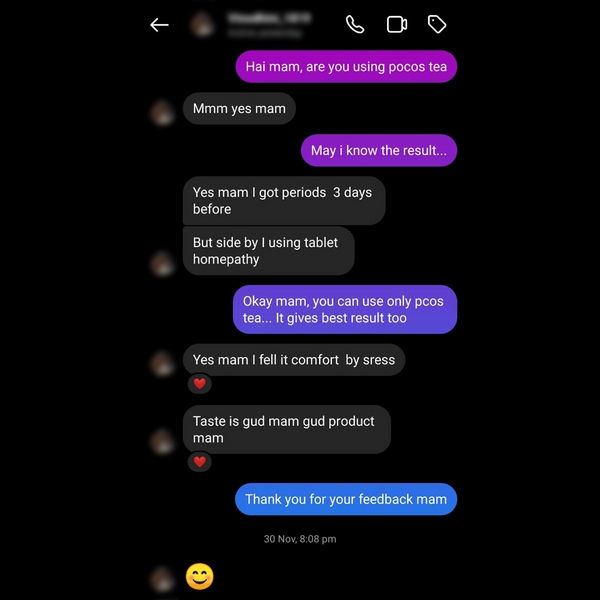
Task: Tap heart reaction under 'fell it comfort' message
Action: click(199, 383)
